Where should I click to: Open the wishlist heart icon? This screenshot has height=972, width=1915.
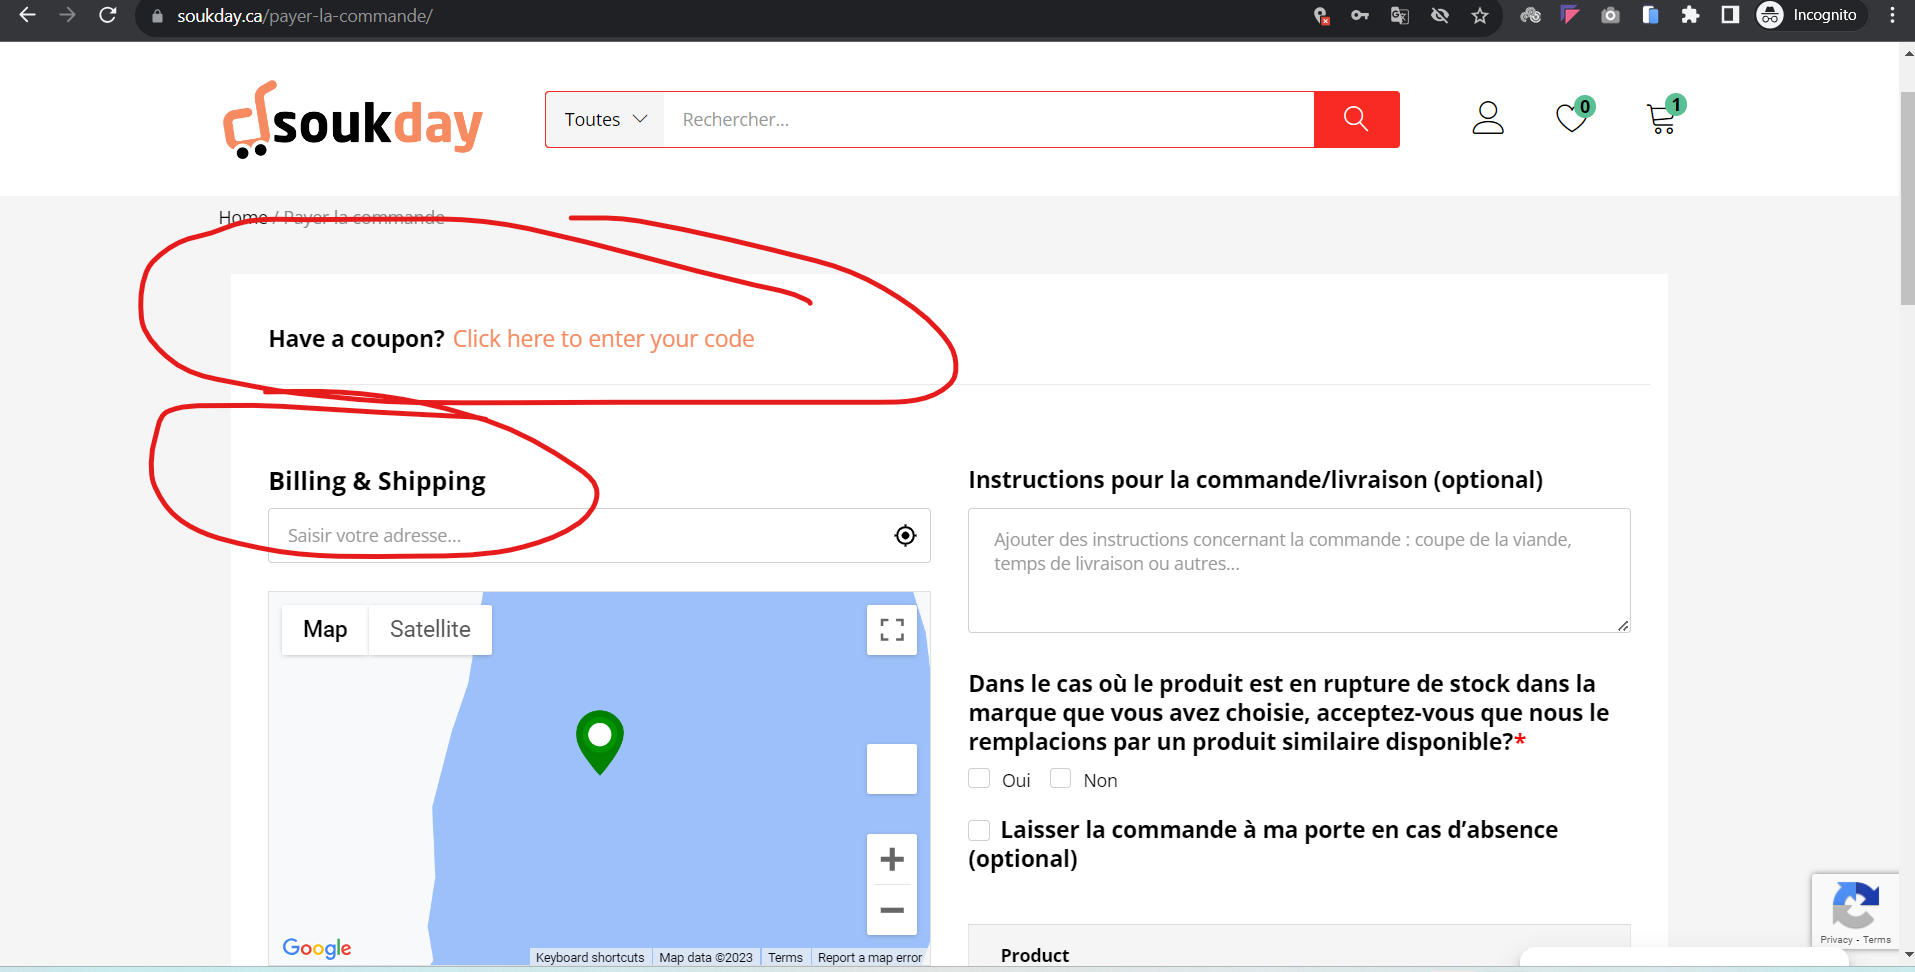point(1571,118)
